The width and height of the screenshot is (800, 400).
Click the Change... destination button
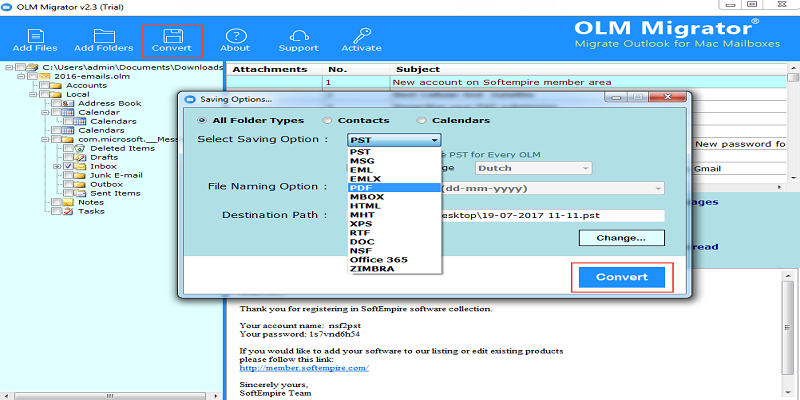click(x=621, y=238)
